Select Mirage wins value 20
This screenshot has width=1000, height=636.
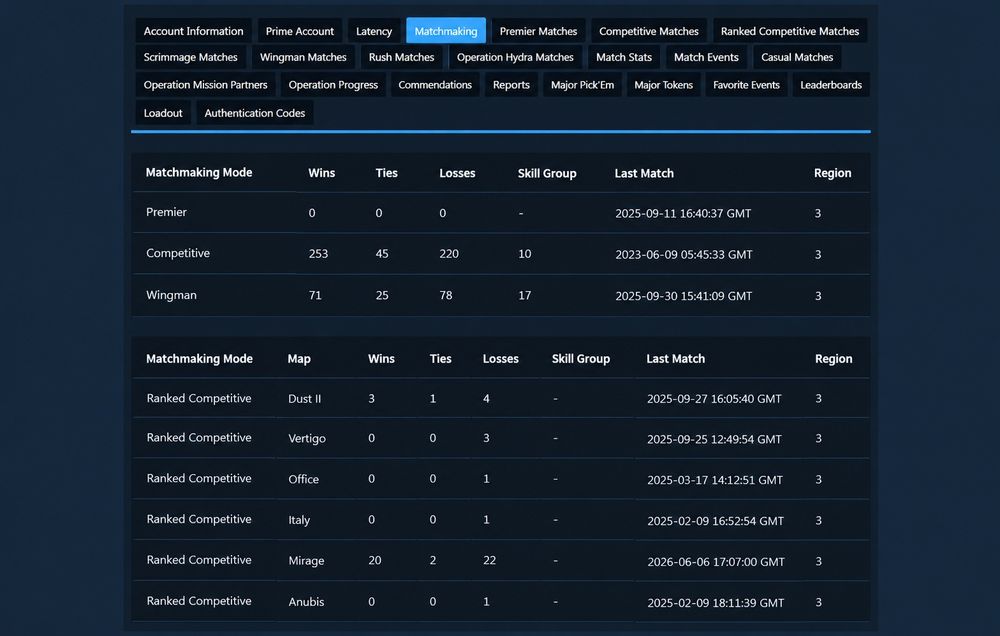coord(374,560)
